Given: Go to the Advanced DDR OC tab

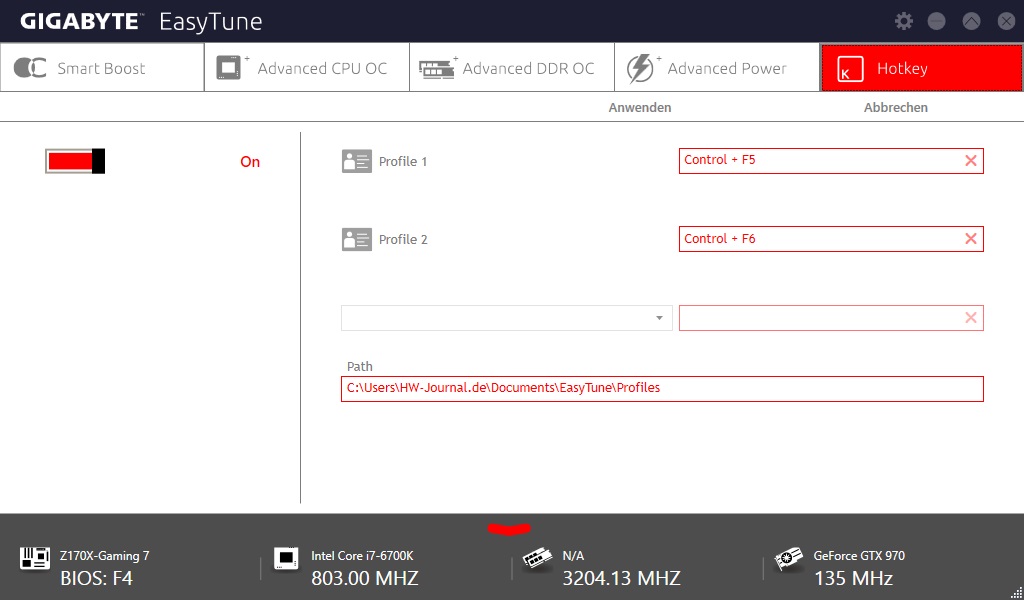Looking at the screenshot, I should [512, 68].
